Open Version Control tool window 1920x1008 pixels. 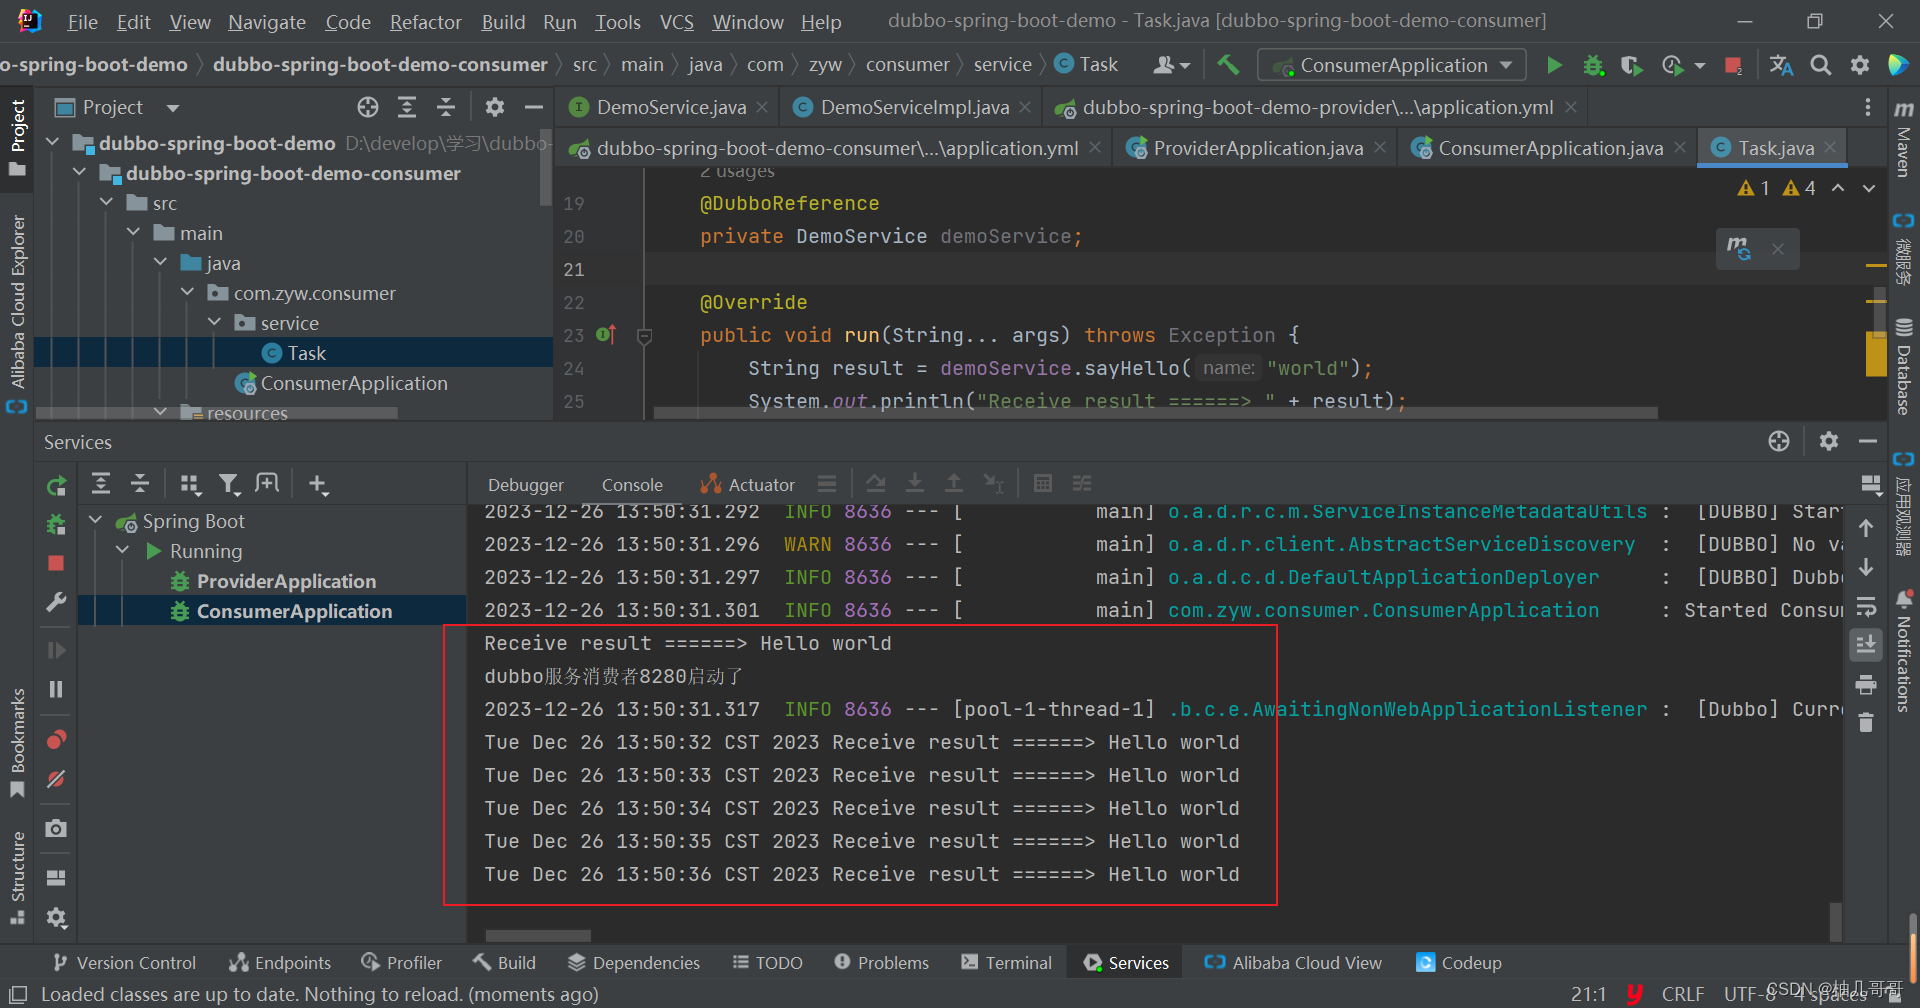click(124, 963)
